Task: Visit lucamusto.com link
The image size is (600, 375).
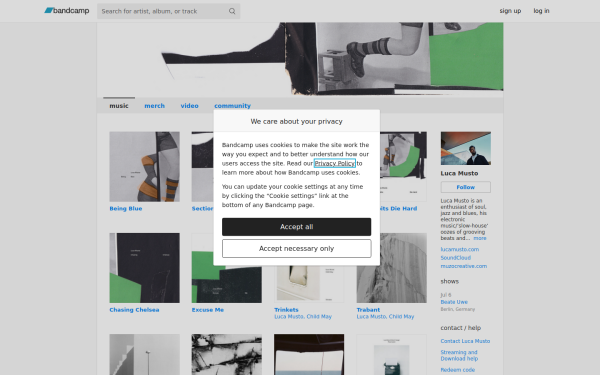Action: (x=460, y=249)
